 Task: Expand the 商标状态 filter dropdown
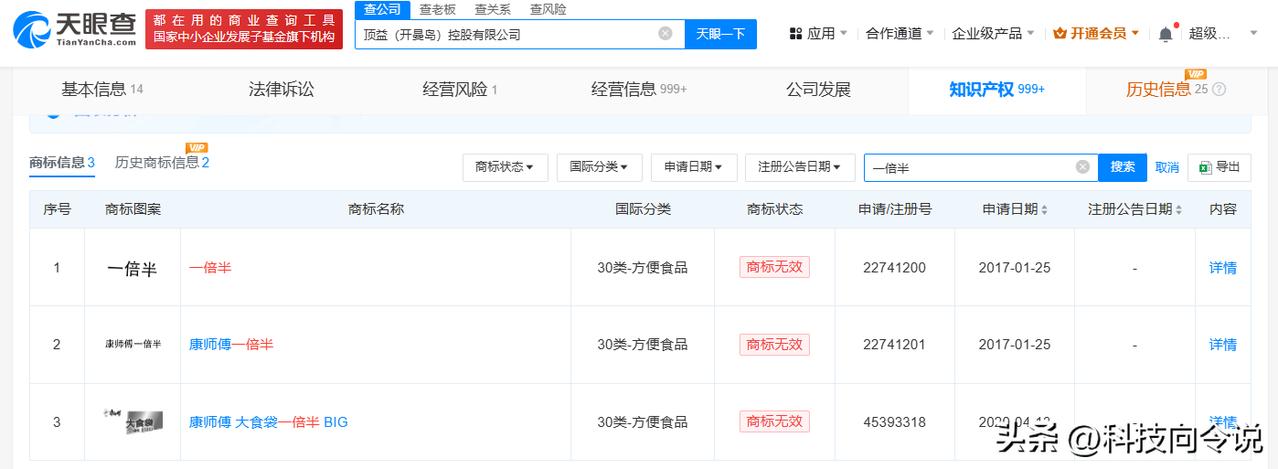505,168
